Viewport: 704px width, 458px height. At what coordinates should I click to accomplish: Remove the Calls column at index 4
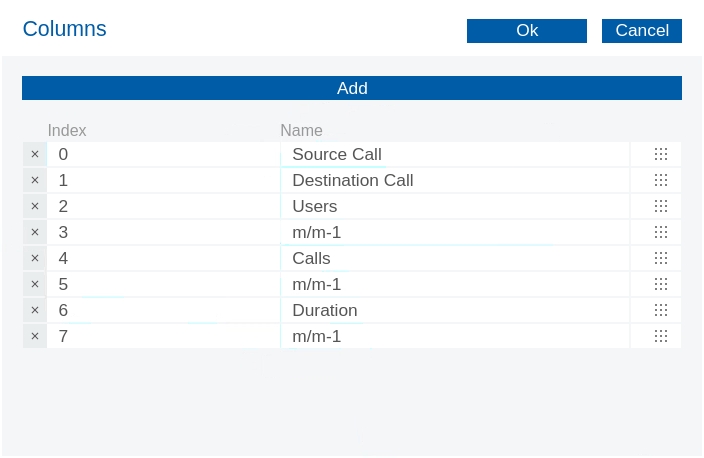(x=34, y=258)
